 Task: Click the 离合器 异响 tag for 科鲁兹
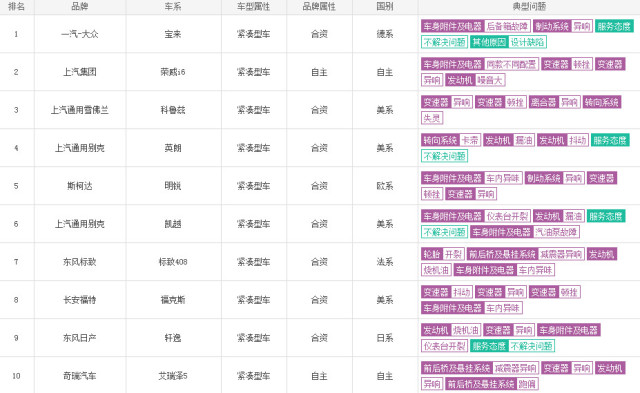[554, 102]
